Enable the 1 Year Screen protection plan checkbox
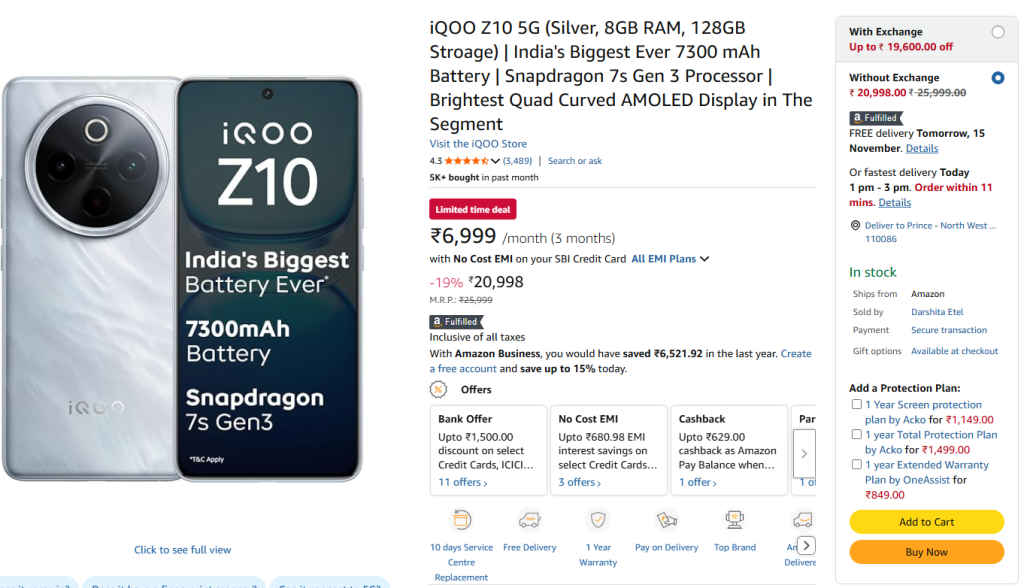The image size is (1024, 588). click(x=855, y=403)
